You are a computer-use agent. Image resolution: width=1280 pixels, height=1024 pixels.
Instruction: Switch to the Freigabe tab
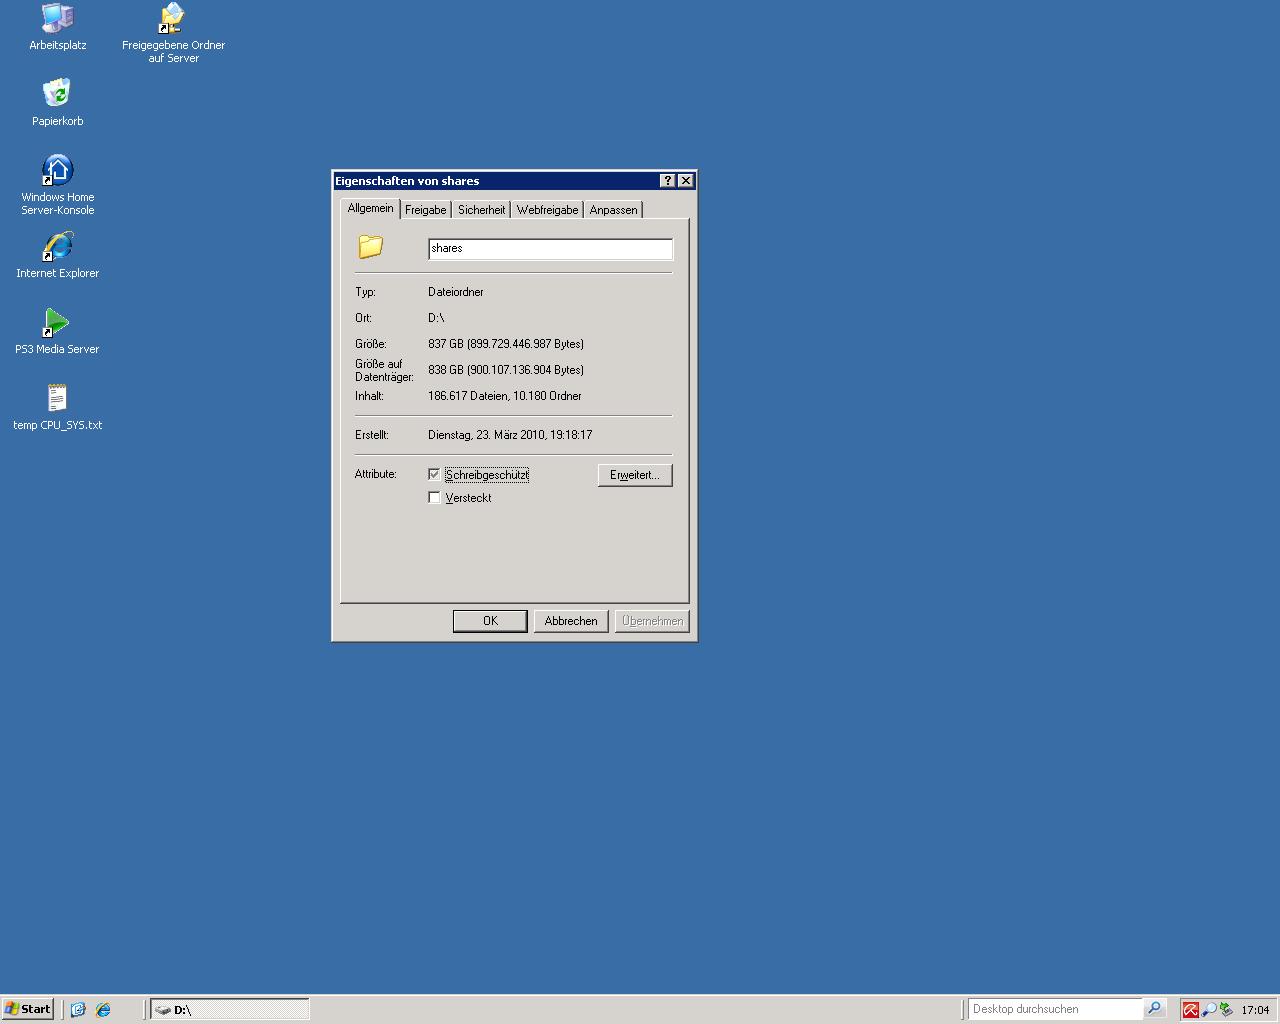coord(425,210)
